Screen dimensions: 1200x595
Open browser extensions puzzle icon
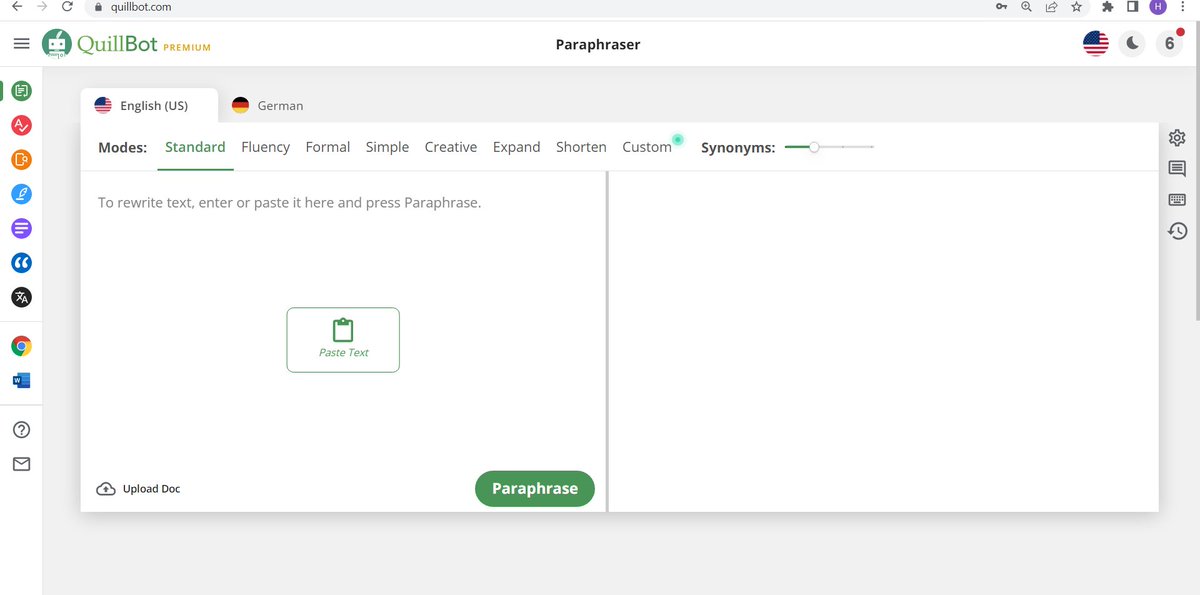coord(1107,7)
